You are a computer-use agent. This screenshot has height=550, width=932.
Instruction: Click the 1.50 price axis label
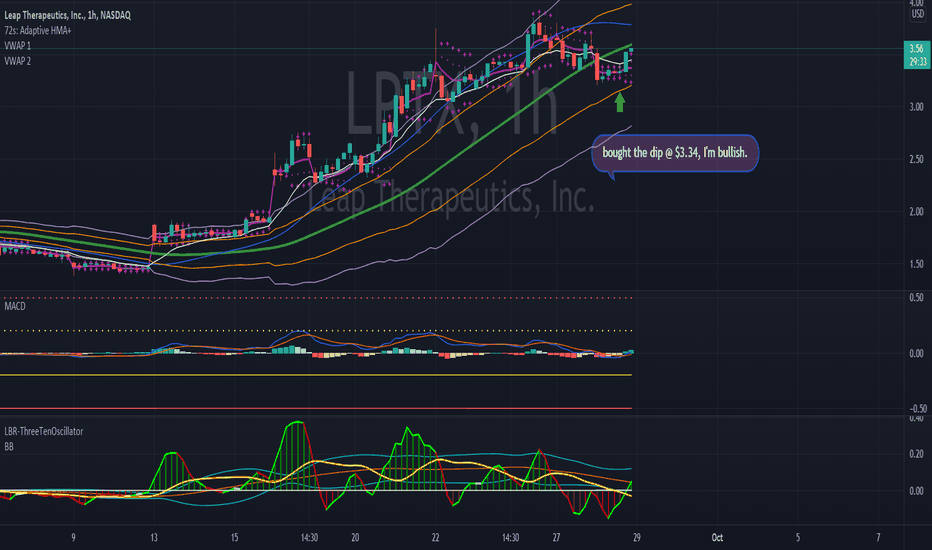coord(917,264)
